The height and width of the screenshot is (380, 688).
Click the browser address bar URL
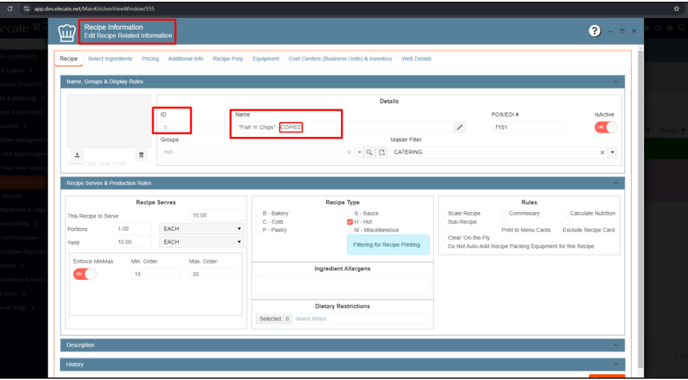click(x=94, y=9)
